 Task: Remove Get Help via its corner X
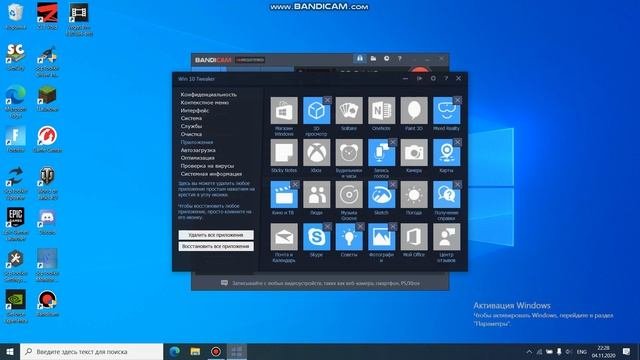(458, 184)
